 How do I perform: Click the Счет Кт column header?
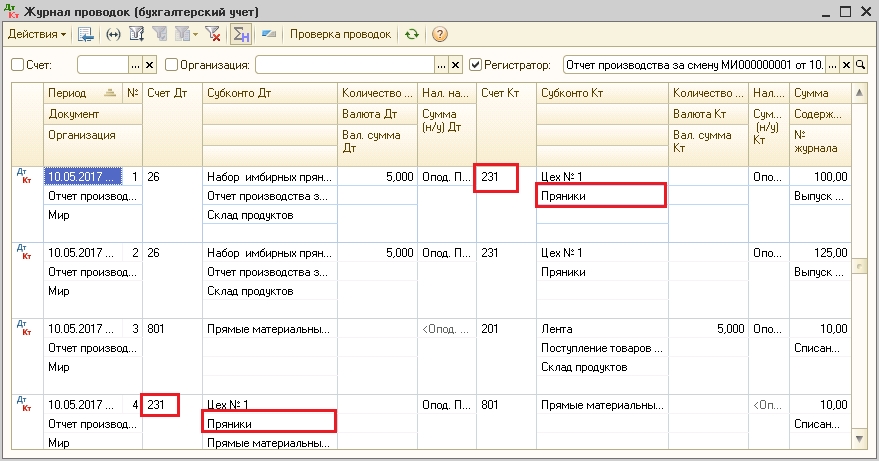coord(506,125)
